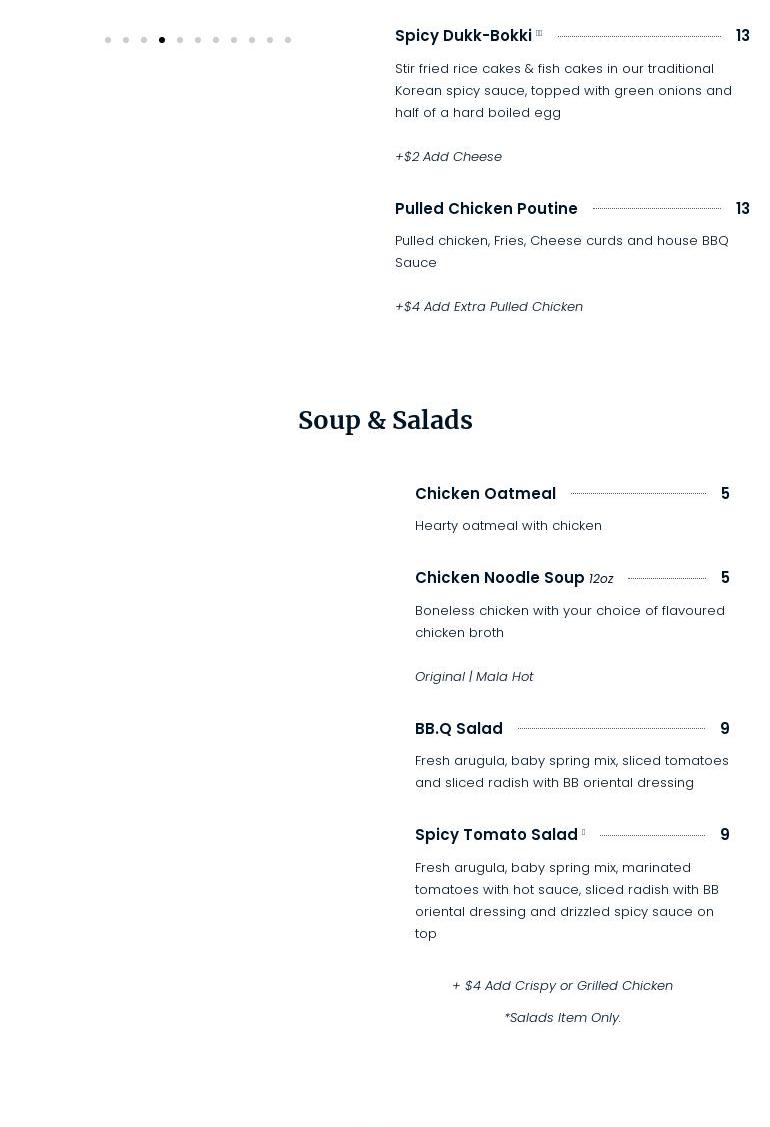Image resolution: width=770 pixels, height=1127 pixels.
Task: Switch to the seventh carousel dot
Action: (216, 40)
